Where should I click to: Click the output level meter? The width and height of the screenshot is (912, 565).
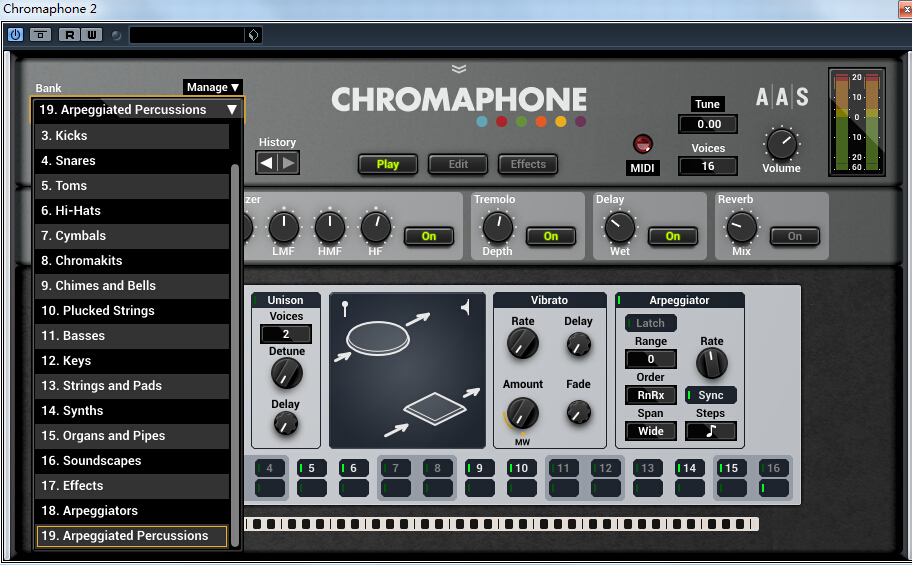click(x=857, y=122)
